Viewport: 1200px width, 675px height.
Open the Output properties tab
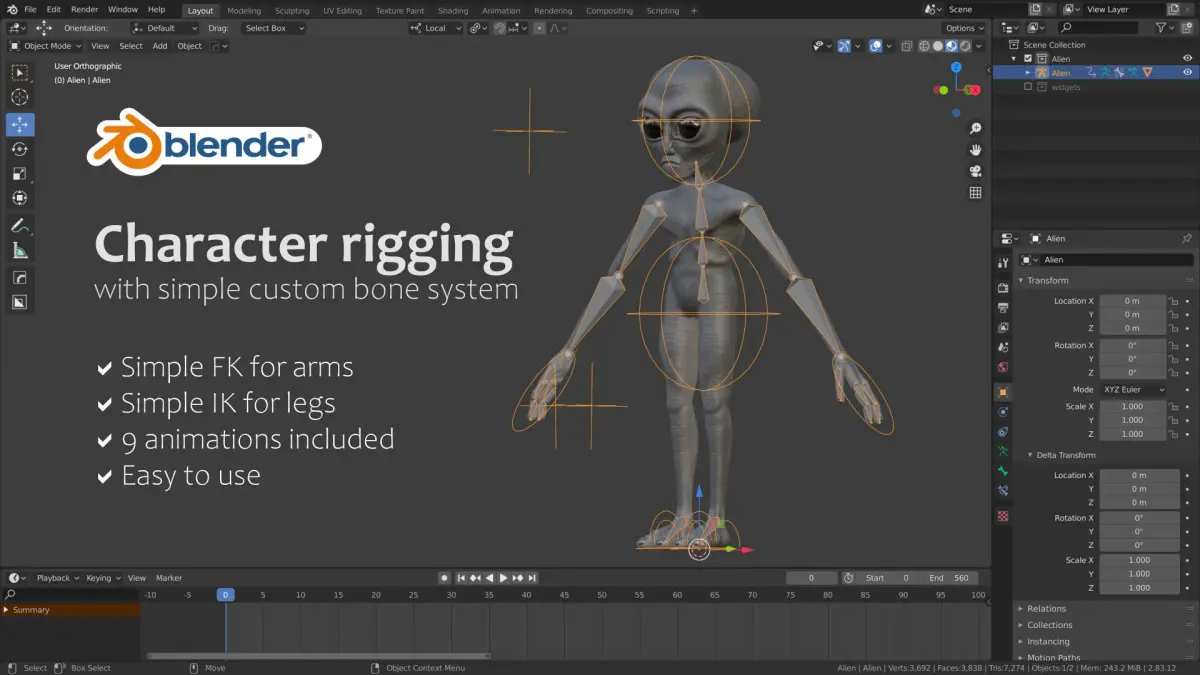coord(1003,308)
